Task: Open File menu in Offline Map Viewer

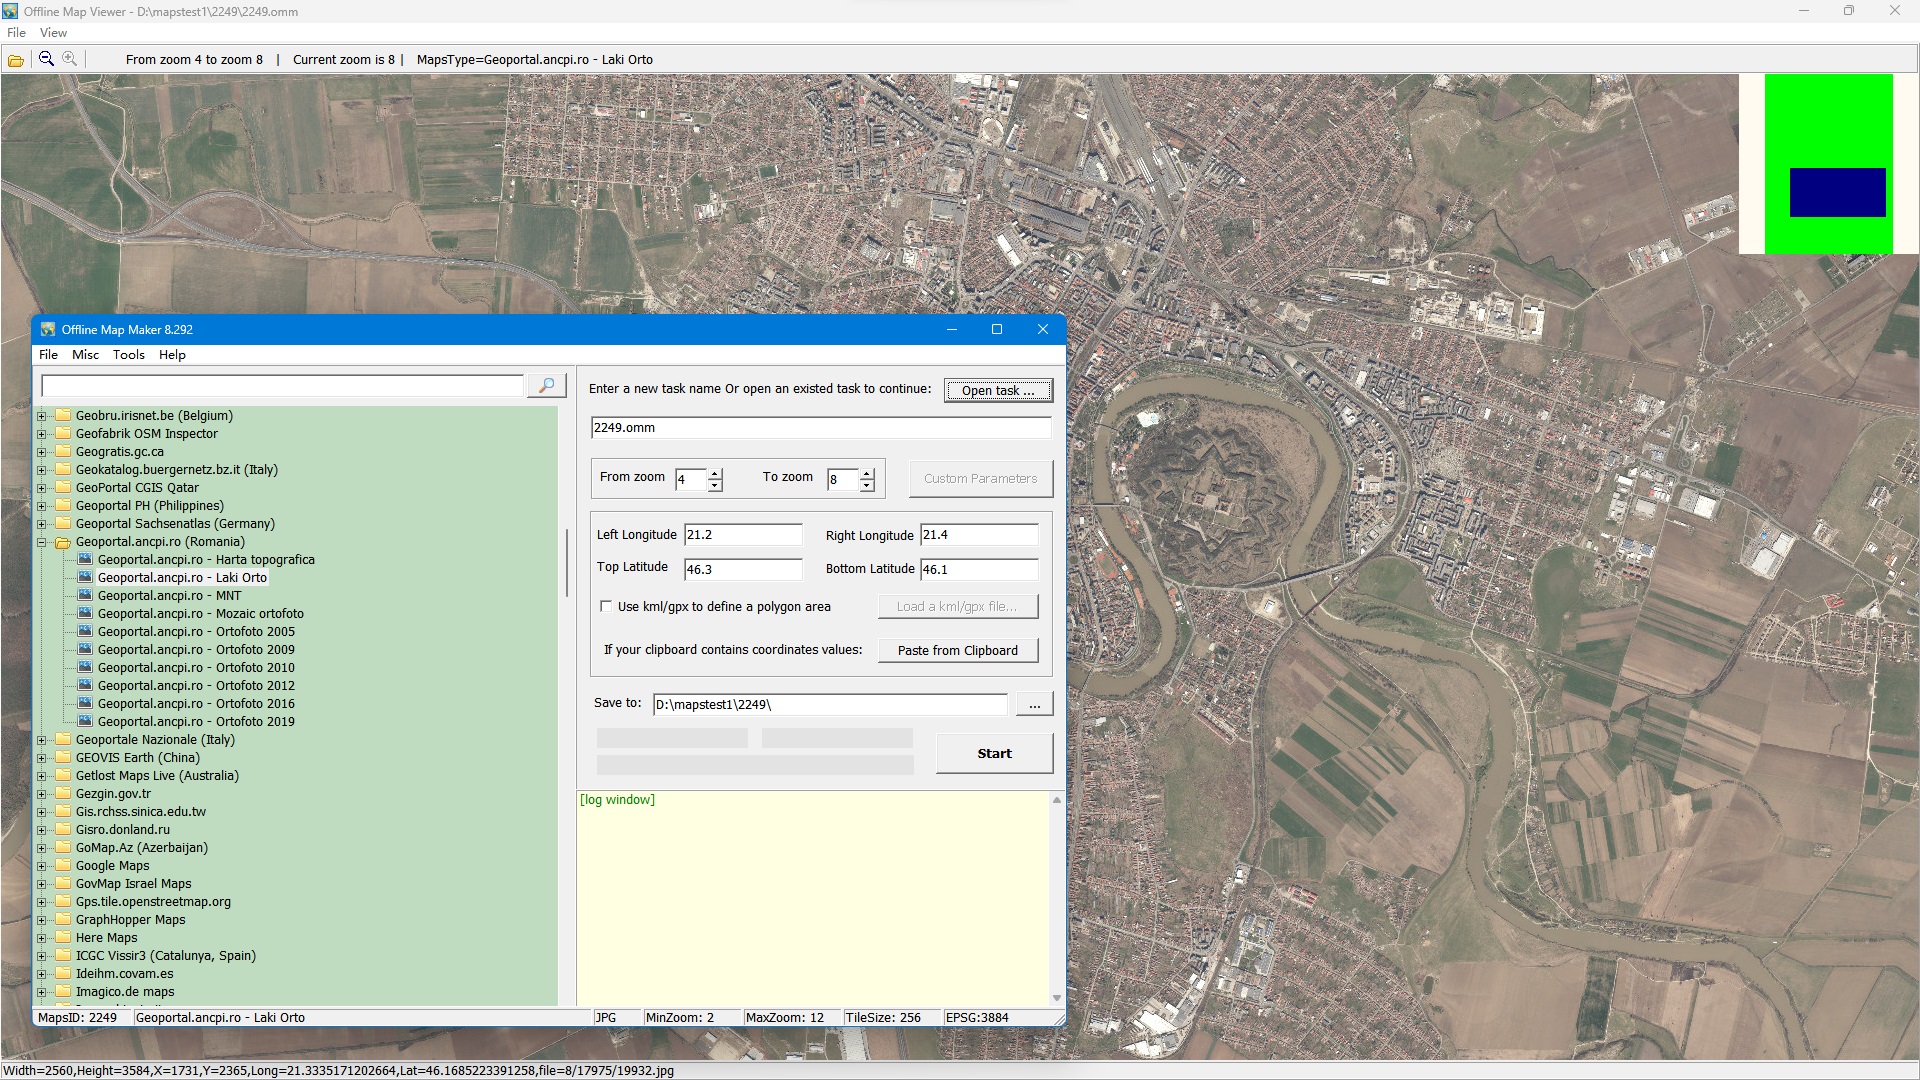Action: click(x=16, y=33)
